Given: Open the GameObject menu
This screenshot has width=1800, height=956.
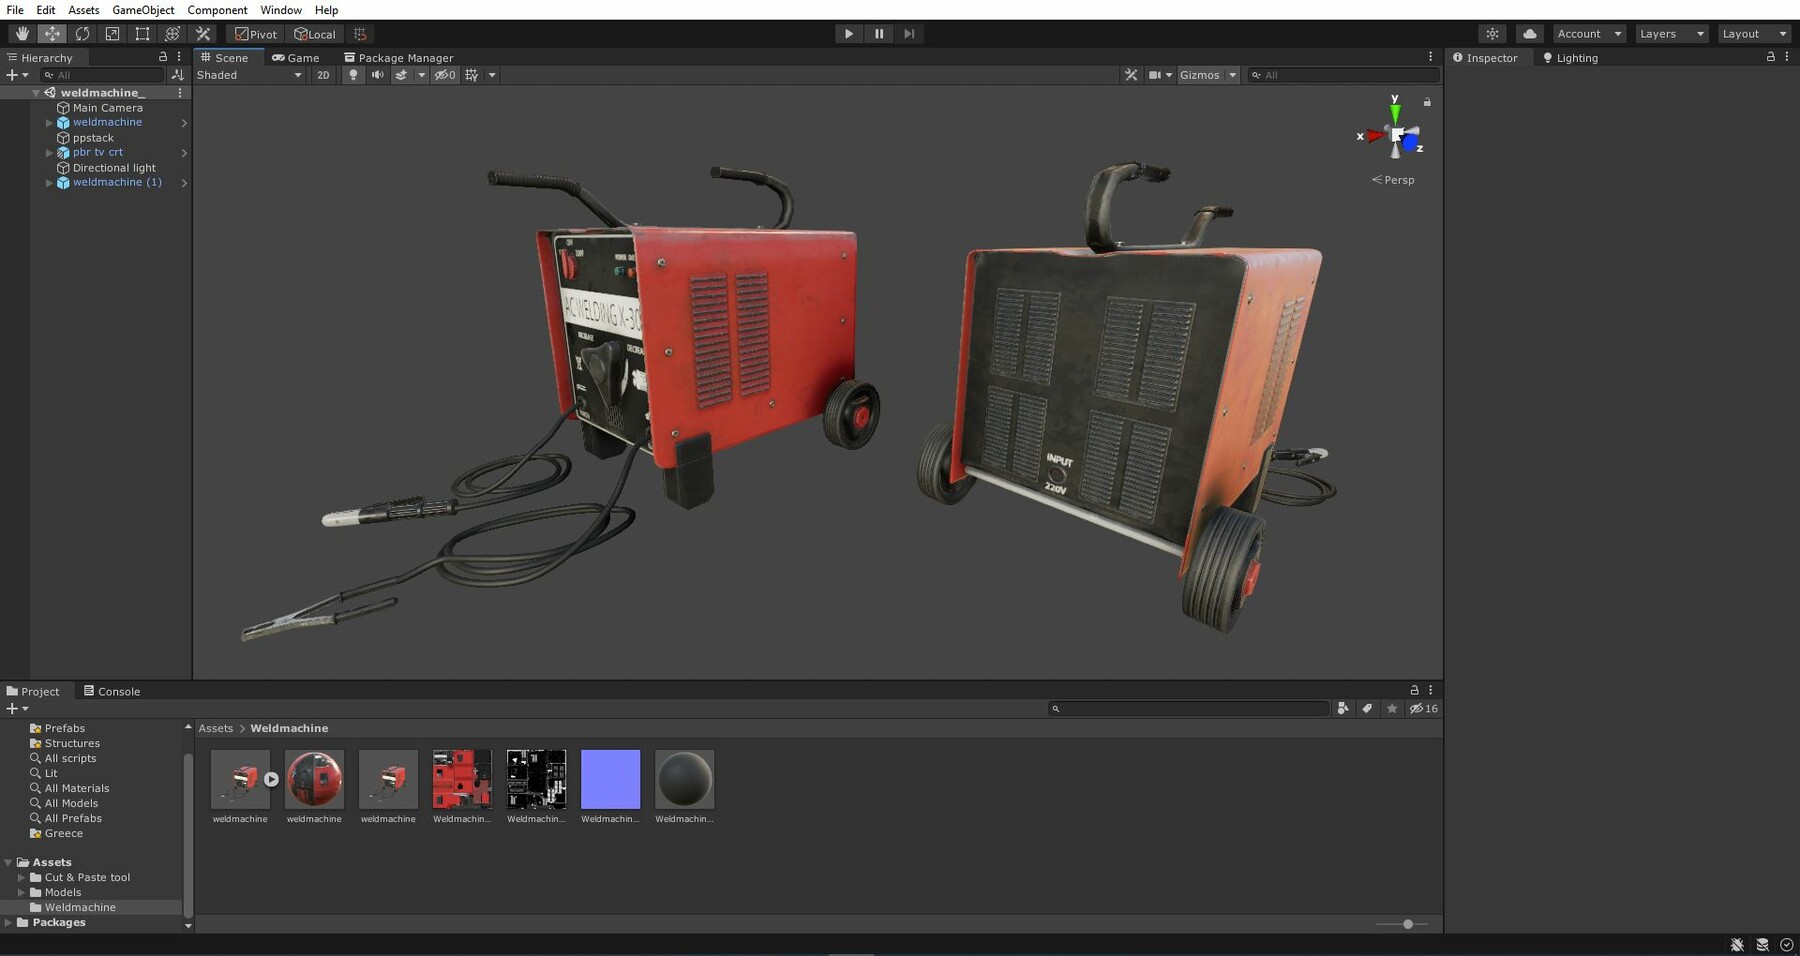Looking at the screenshot, I should click(x=142, y=10).
